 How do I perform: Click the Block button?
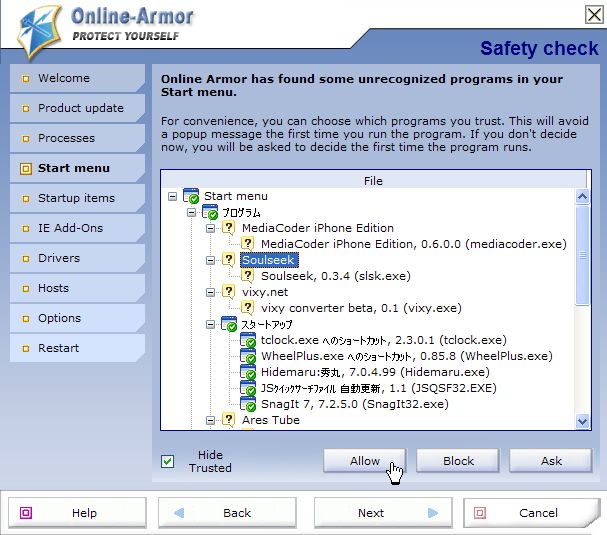point(458,461)
